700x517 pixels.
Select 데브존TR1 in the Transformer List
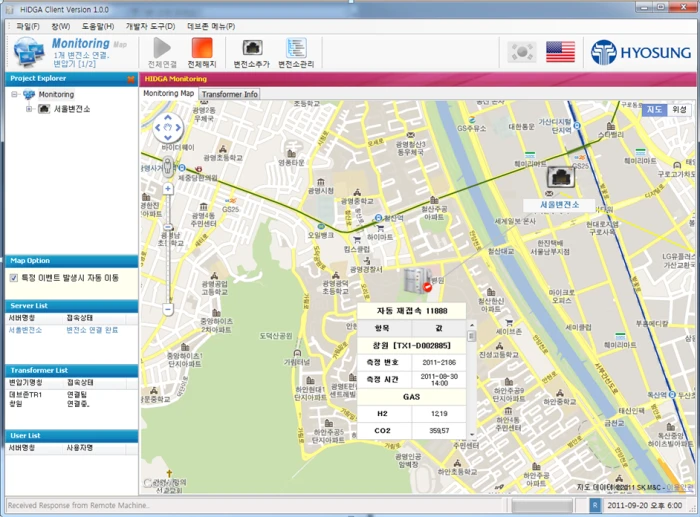click(x=25, y=395)
